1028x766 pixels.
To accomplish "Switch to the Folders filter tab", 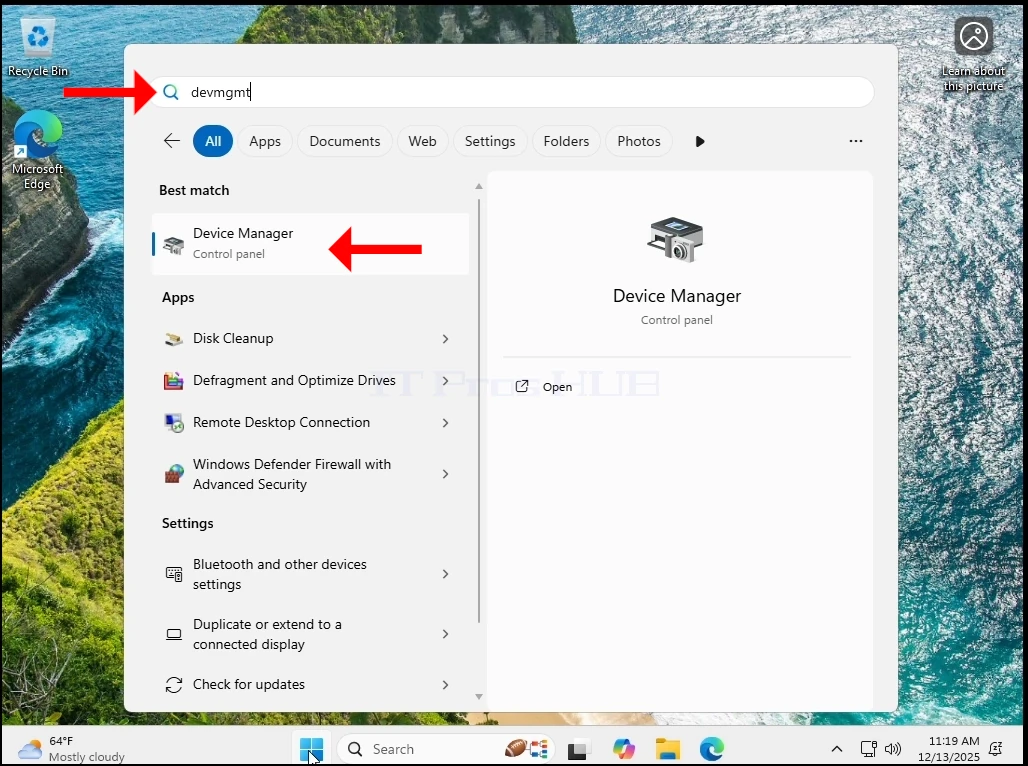I will (566, 141).
